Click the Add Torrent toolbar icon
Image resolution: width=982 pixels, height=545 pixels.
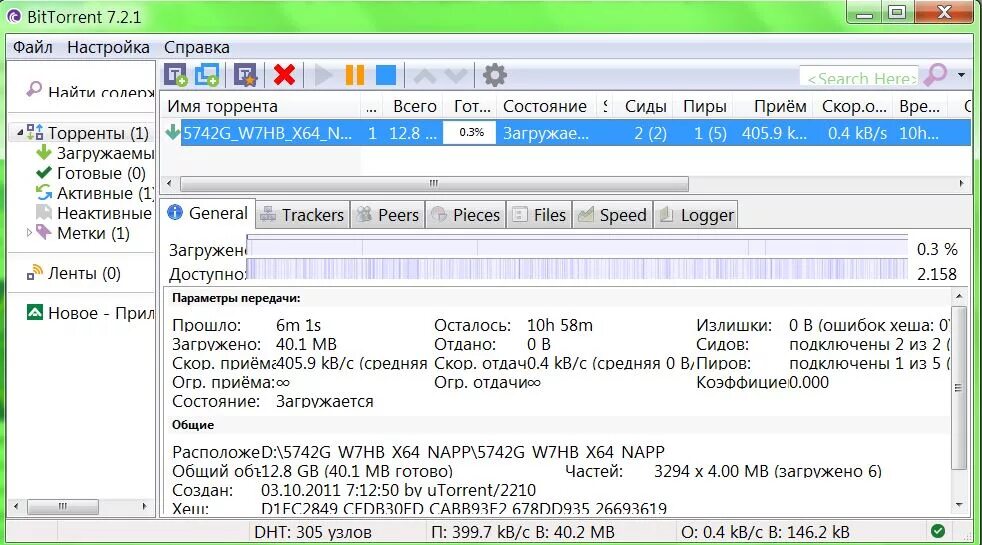tap(175, 75)
